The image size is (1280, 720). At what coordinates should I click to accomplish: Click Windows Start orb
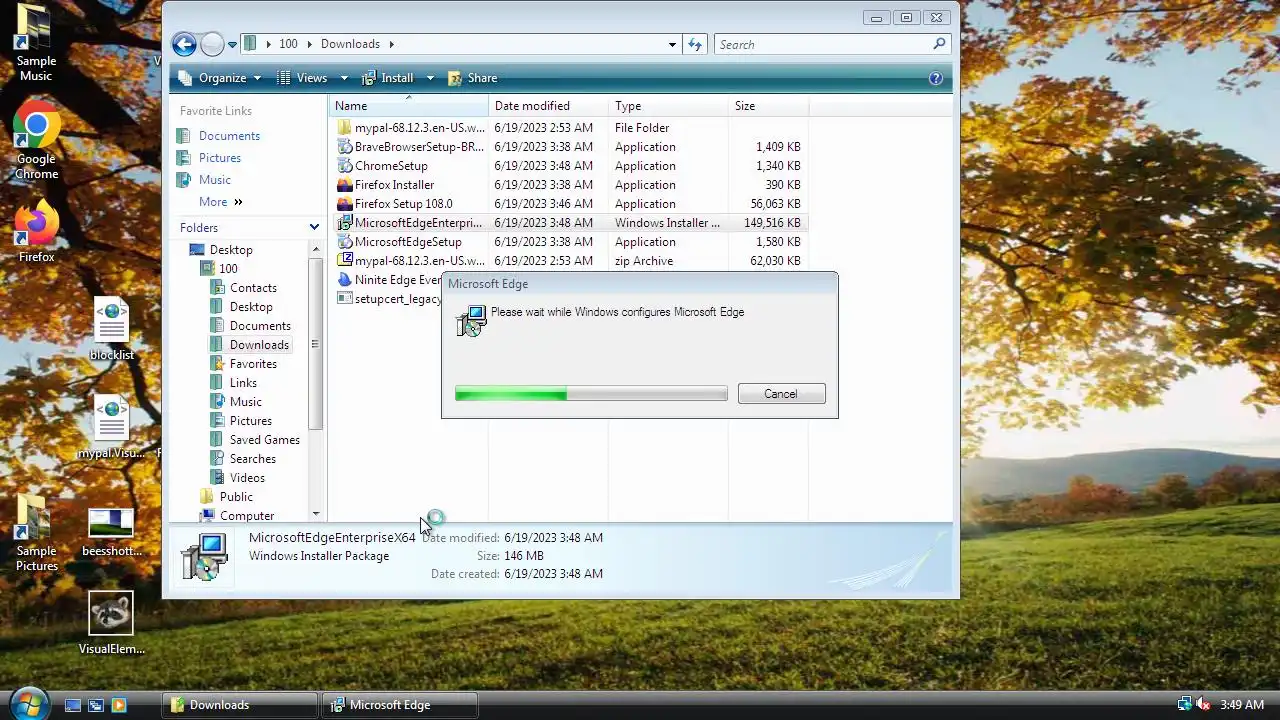click(28, 704)
